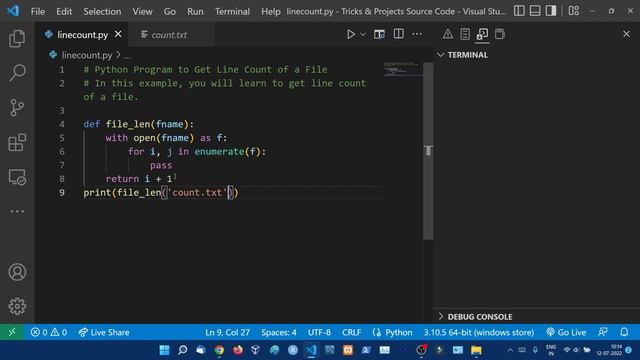Open the Selection menu
The image size is (640, 360).
(102, 11)
